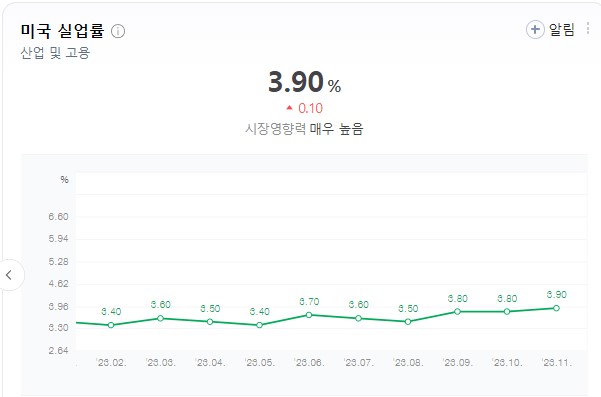Click the first 3.60 data point
The image size is (601, 397).
[161, 318]
